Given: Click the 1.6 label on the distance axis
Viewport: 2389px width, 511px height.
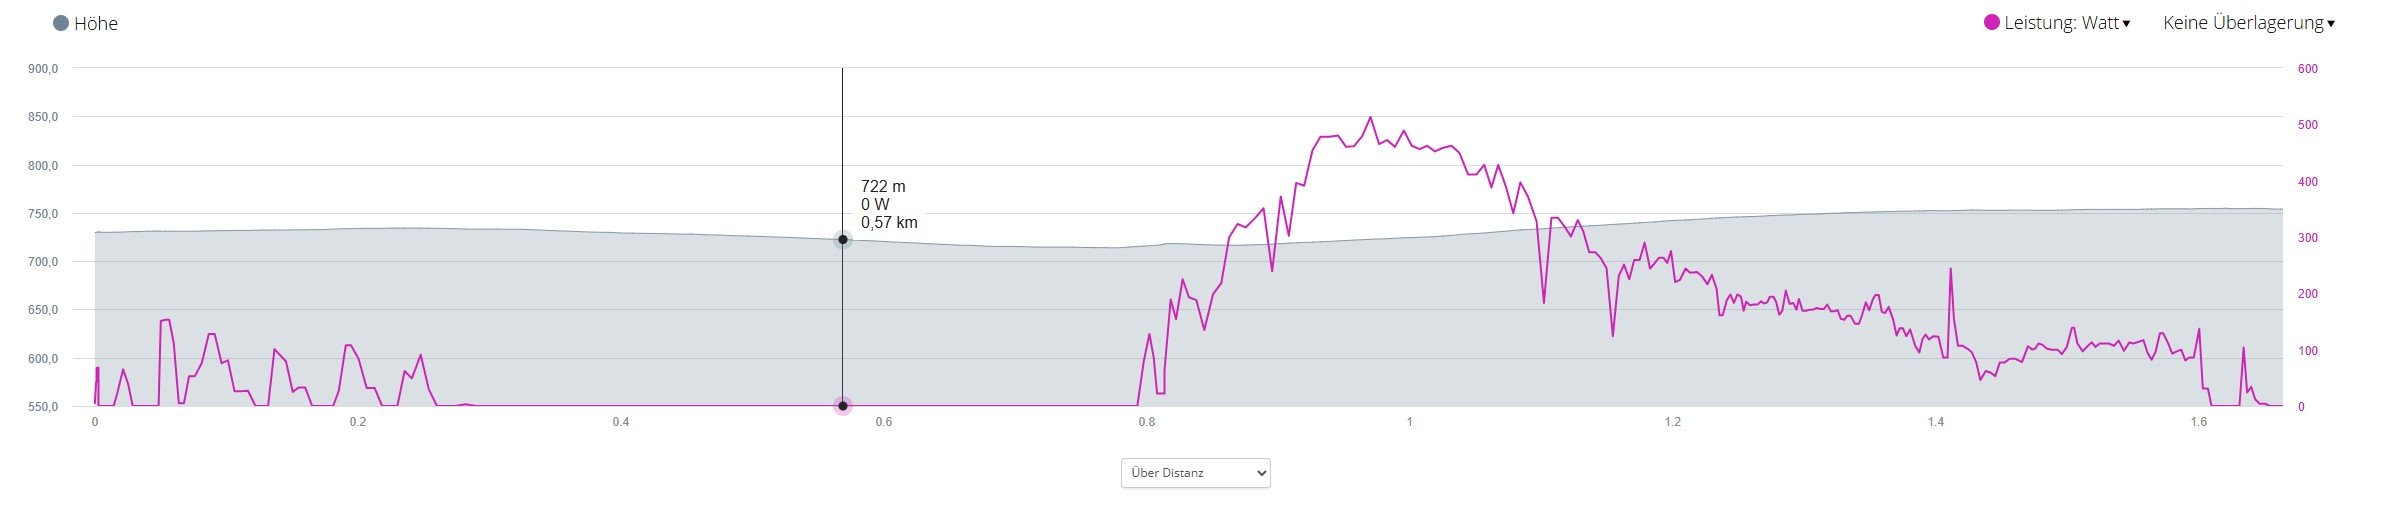Looking at the screenshot, I should tap(2198, 422).
